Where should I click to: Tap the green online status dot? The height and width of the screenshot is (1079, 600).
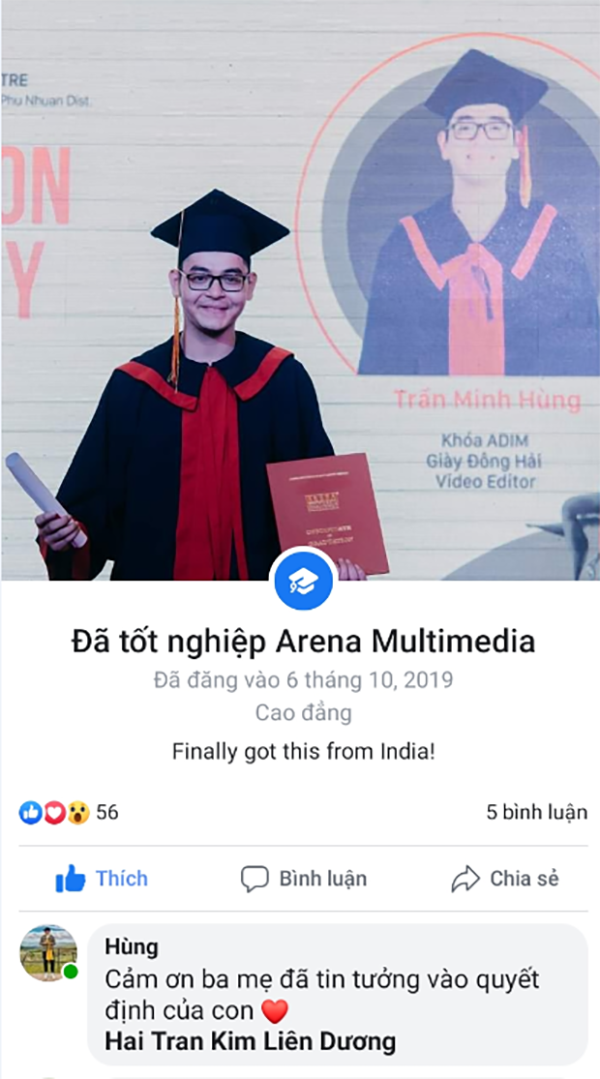pyautogui.click(x=70, y=972)
